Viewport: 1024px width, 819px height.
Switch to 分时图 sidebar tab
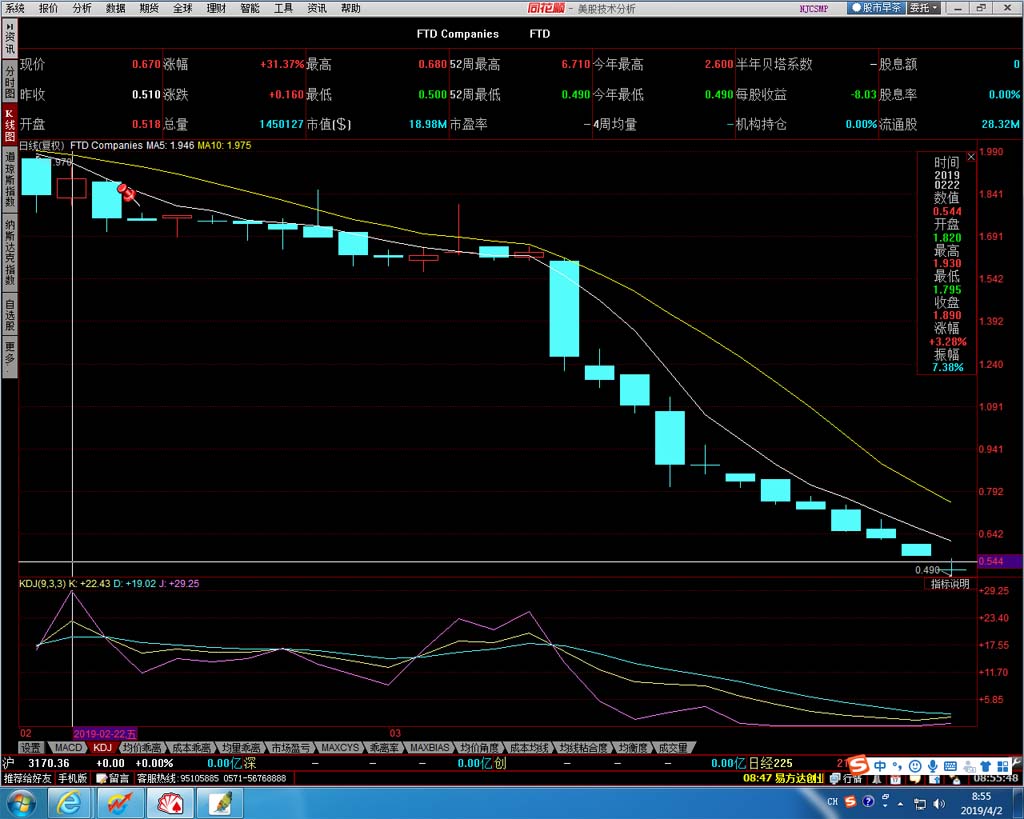coord(9,82)
